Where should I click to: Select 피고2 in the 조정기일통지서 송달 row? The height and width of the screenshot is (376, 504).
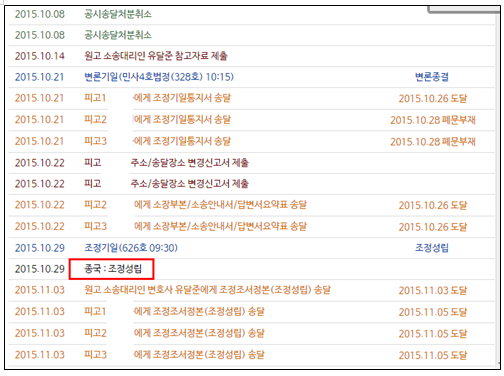(95, 120)
